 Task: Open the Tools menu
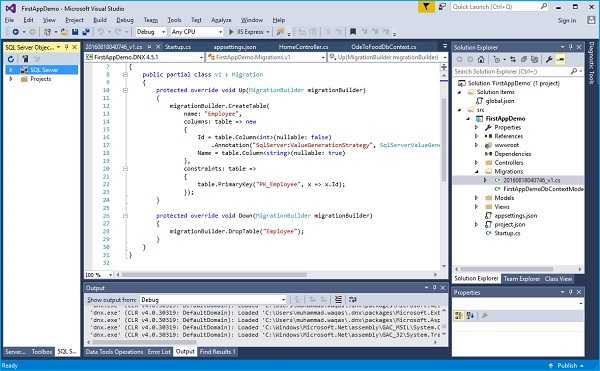pyautogui.click(x=174, y=20)
